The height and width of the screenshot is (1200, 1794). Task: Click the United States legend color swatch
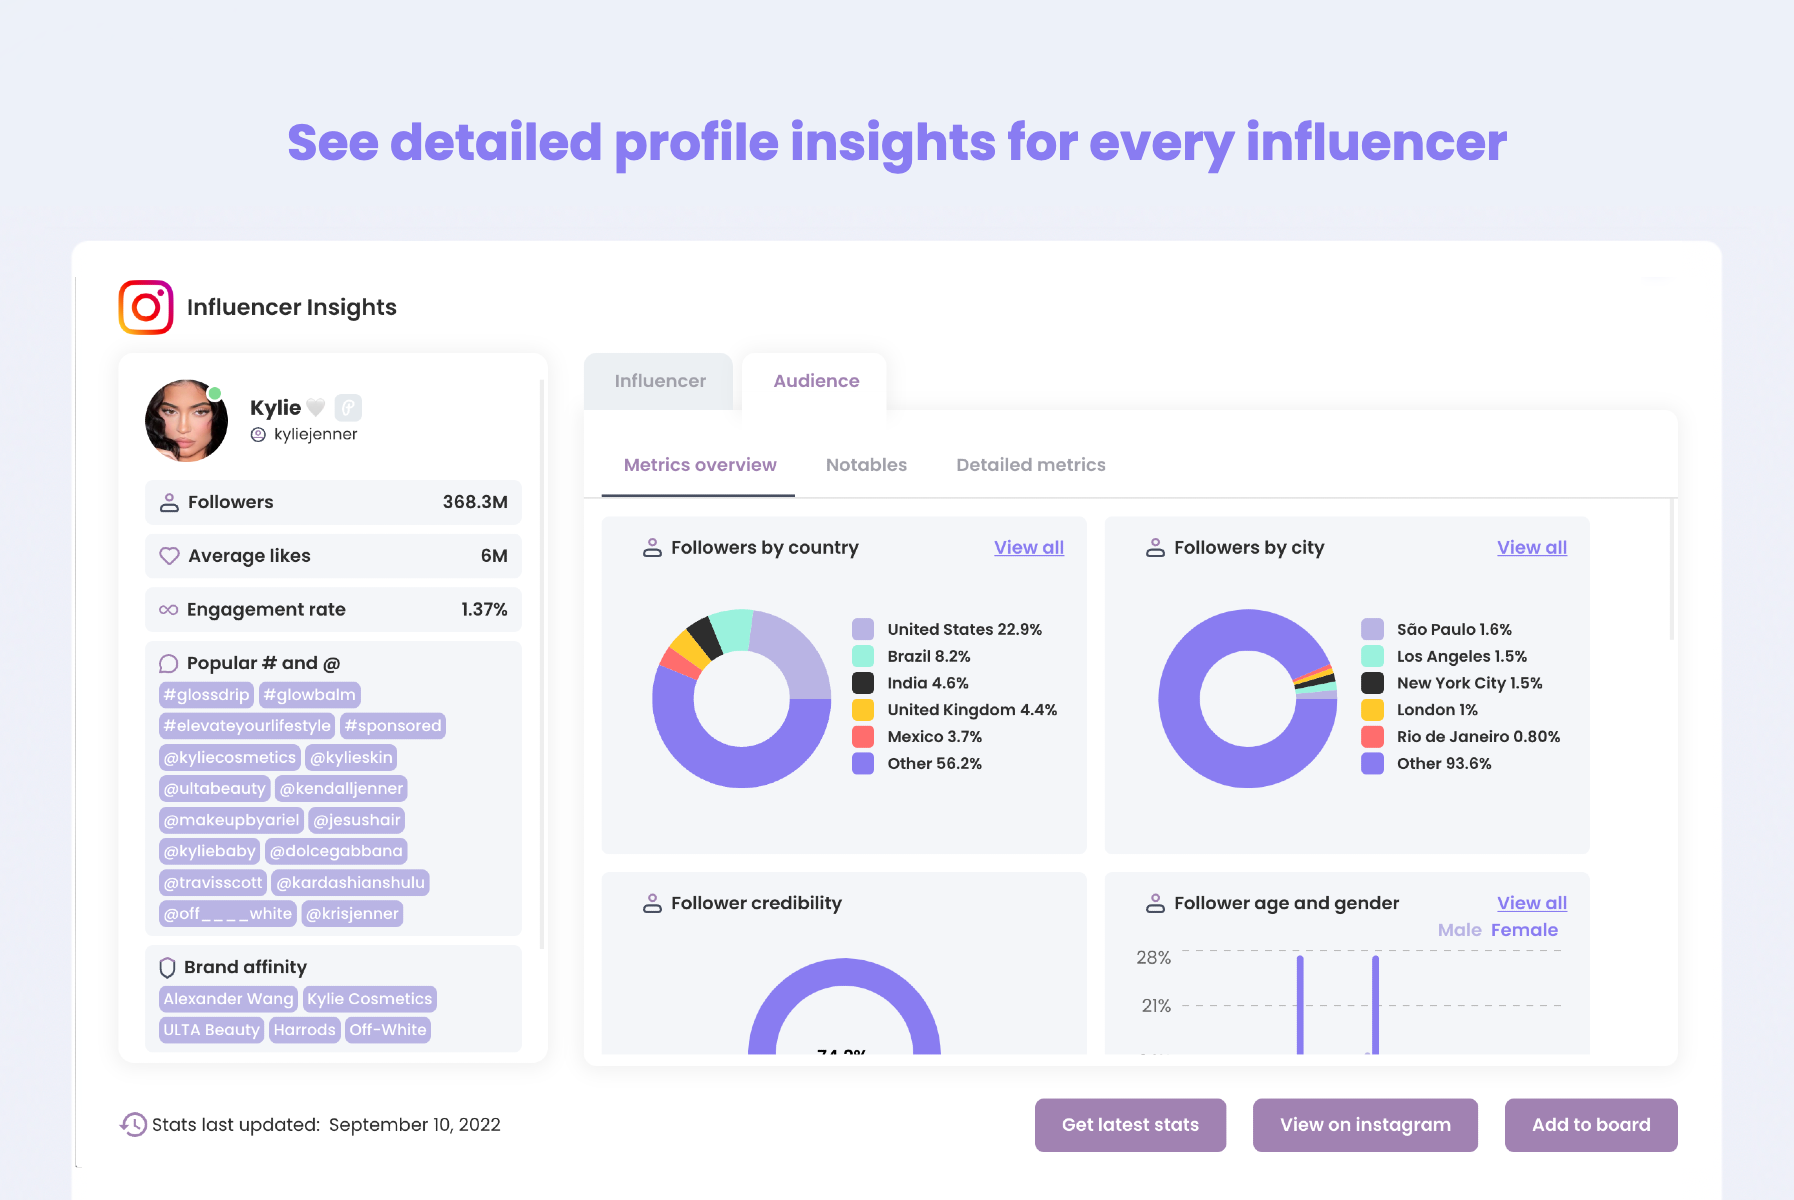(x=863, y=629)
